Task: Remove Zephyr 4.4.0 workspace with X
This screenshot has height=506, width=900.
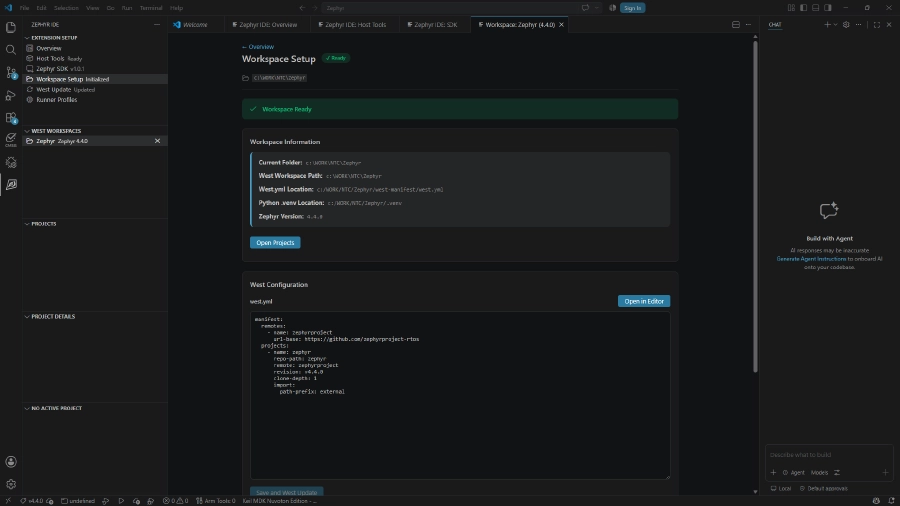Action: [x=157, y=141]
